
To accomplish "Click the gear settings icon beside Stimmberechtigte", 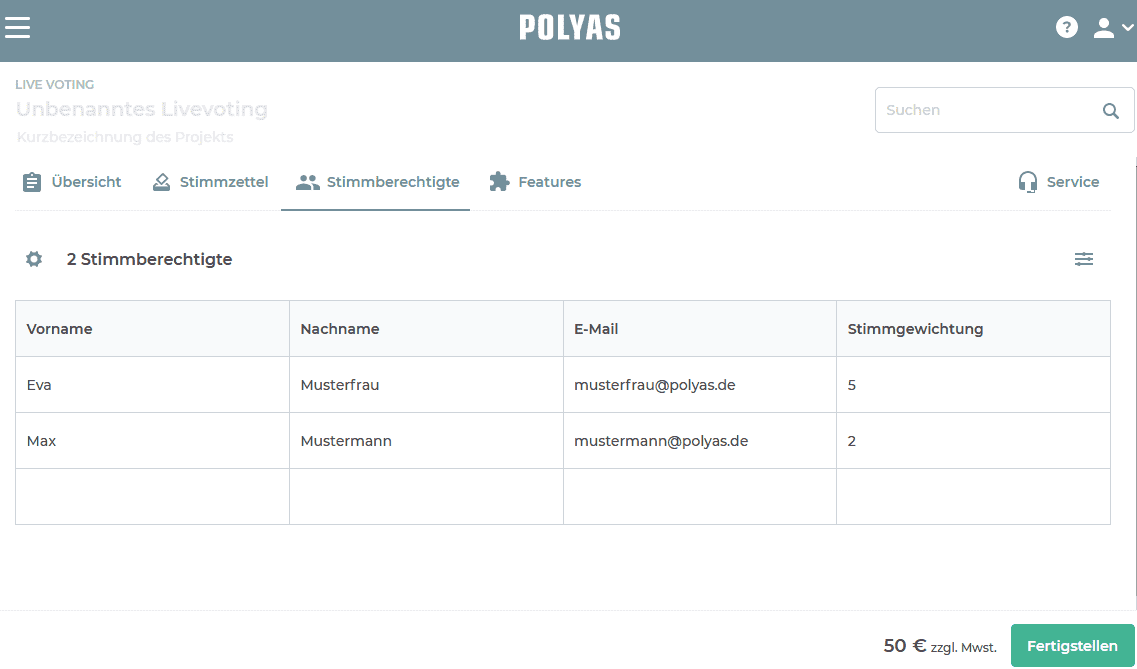I will (x=34, y=260).
